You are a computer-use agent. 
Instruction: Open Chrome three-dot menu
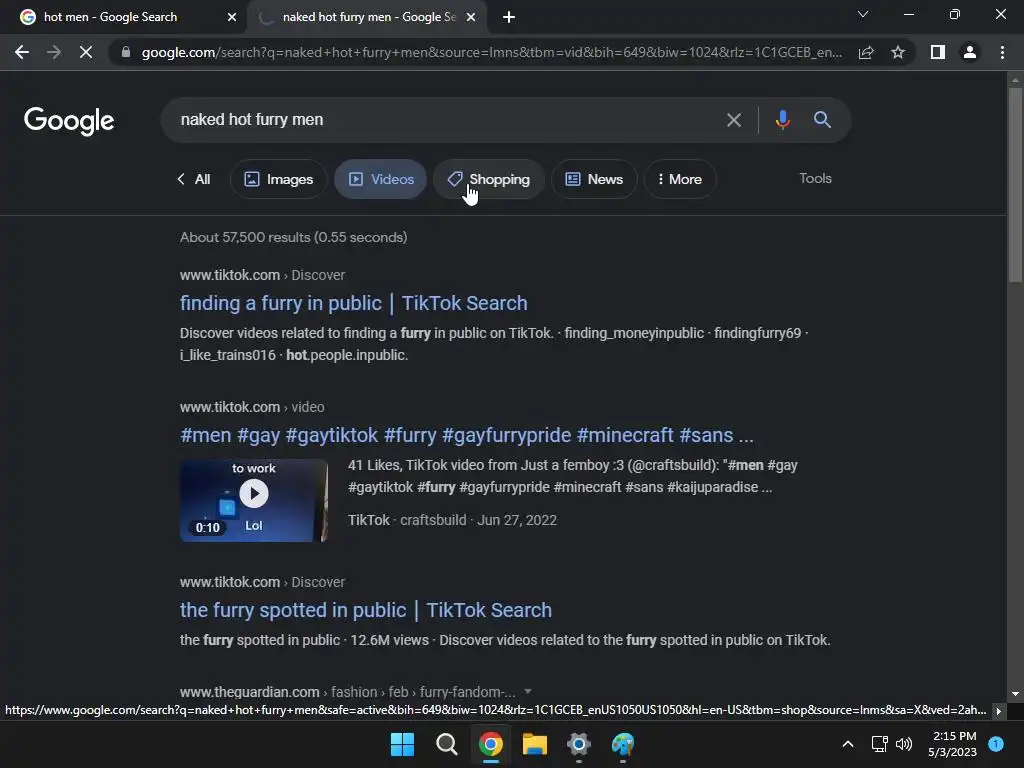point(1002,52)
